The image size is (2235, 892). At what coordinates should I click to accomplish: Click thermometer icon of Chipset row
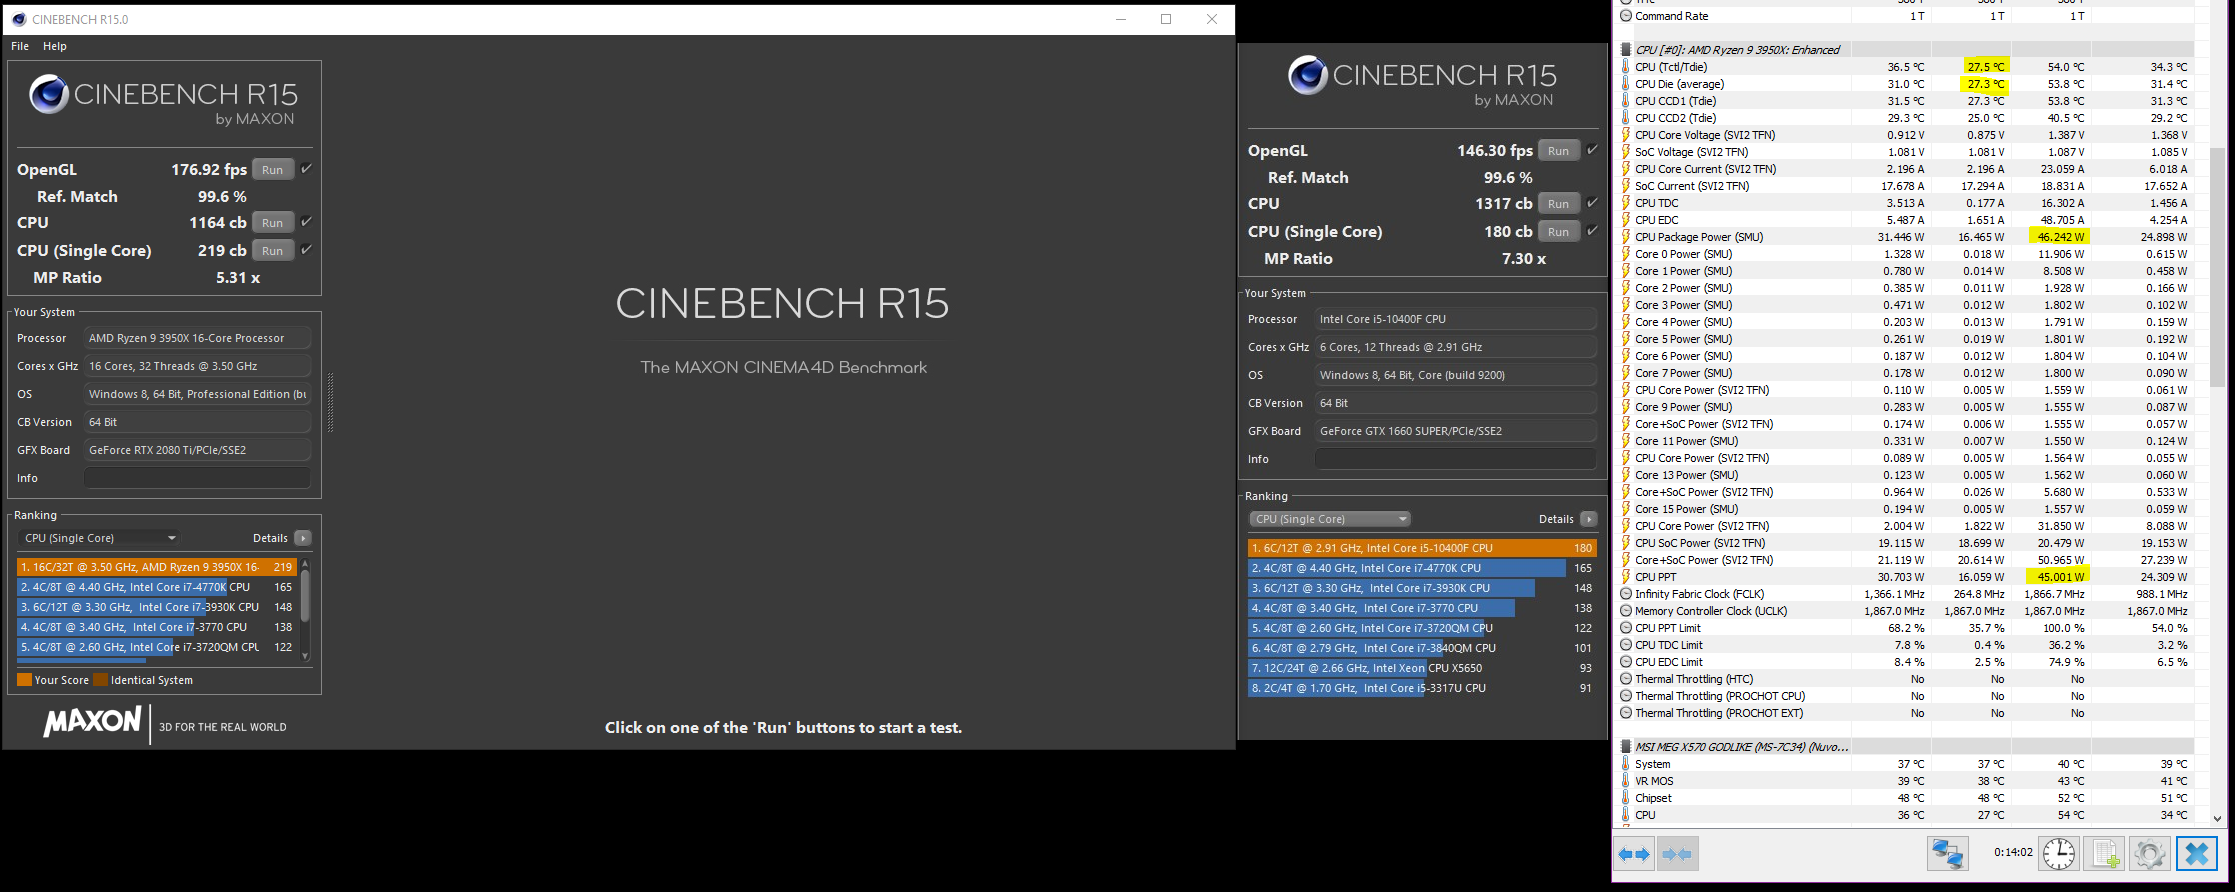tap(1626, 798)
